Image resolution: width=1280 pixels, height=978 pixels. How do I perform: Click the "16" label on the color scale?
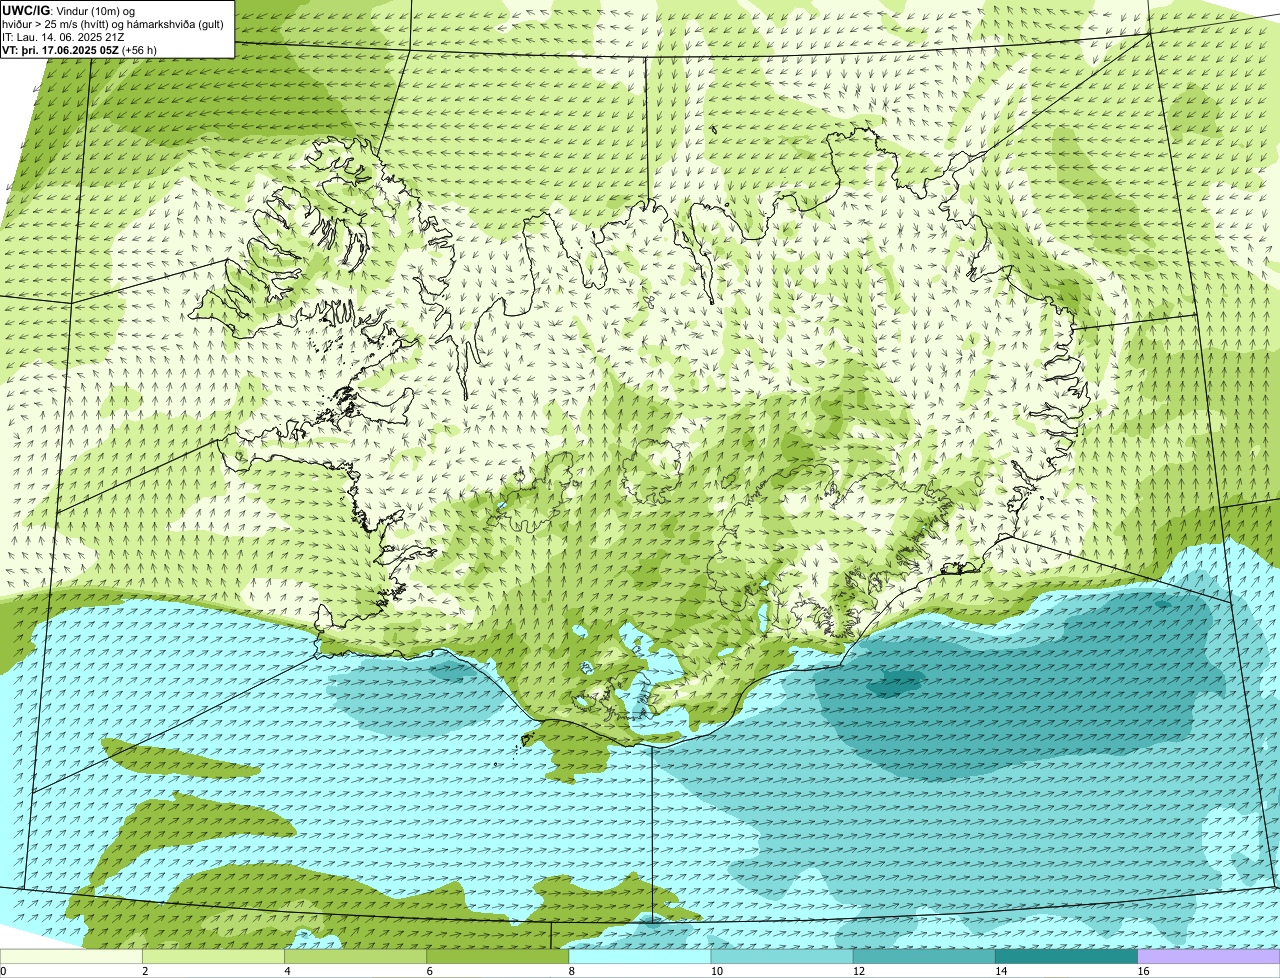point(1143,971)
